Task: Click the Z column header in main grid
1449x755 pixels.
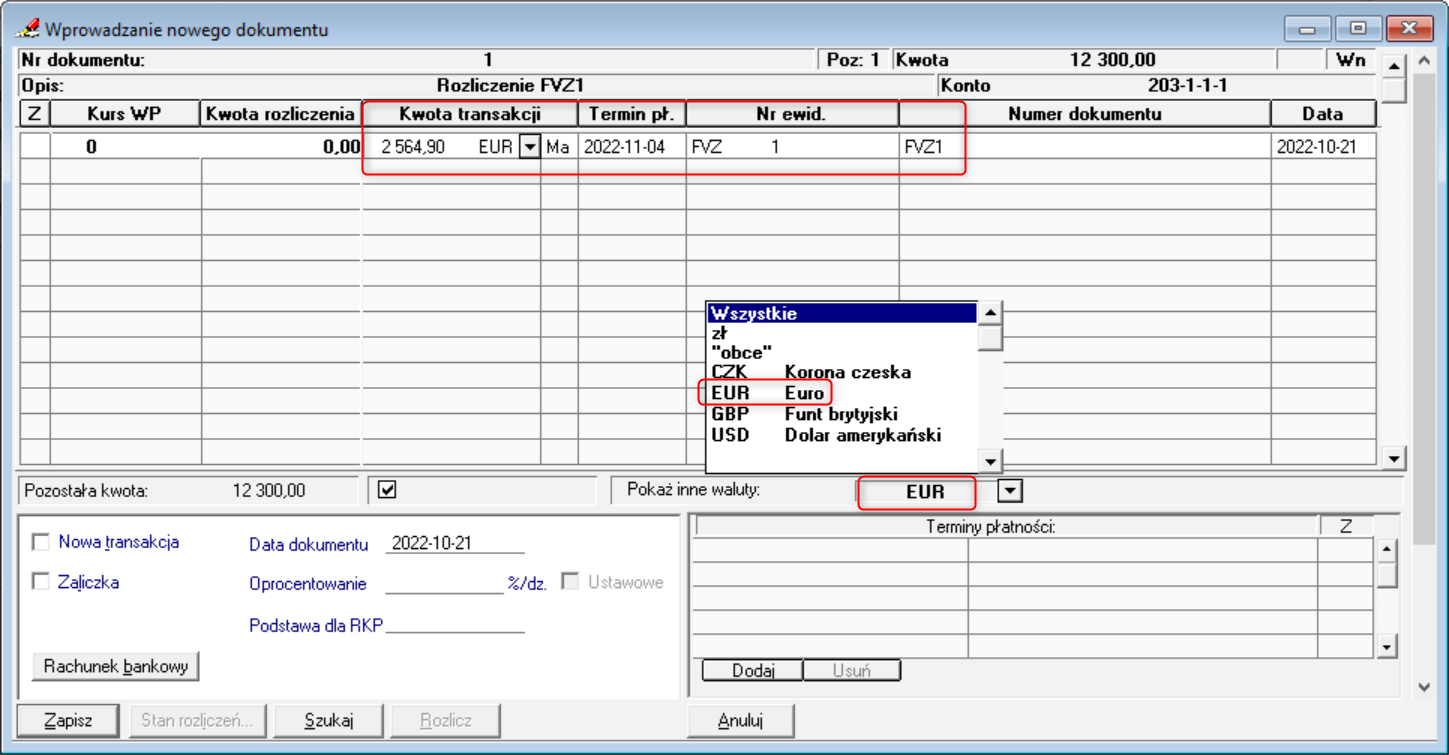Action: (x=35, y=114)
